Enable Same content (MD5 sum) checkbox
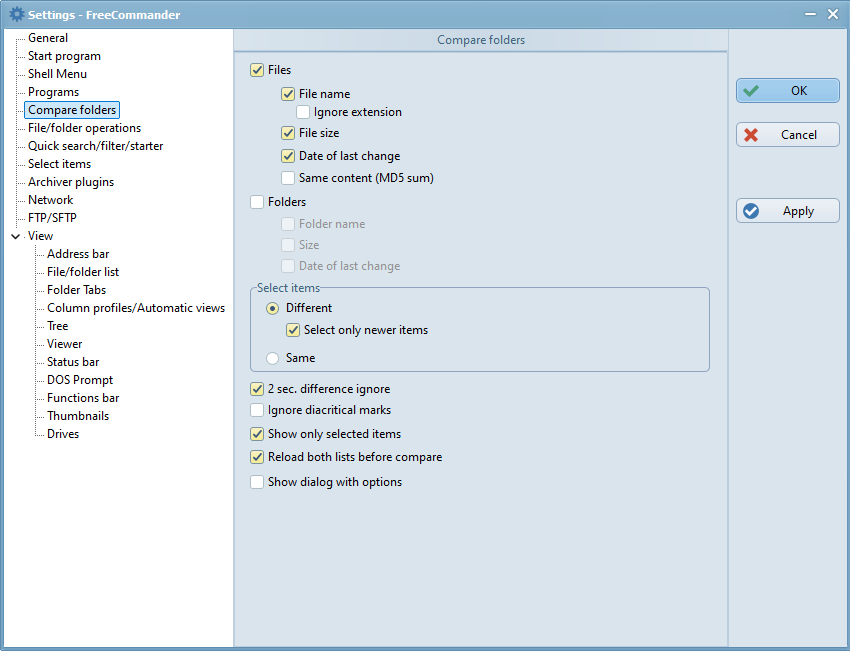The height and width of the screenshot is (651, 850). click(x=288, y=178)
